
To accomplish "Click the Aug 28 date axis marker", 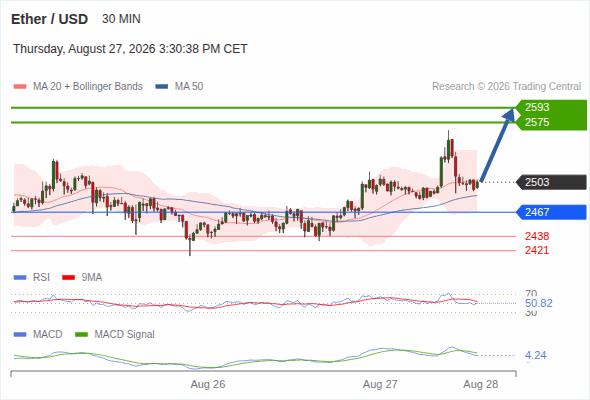I will pyautogui.click(x=481, y=384).
